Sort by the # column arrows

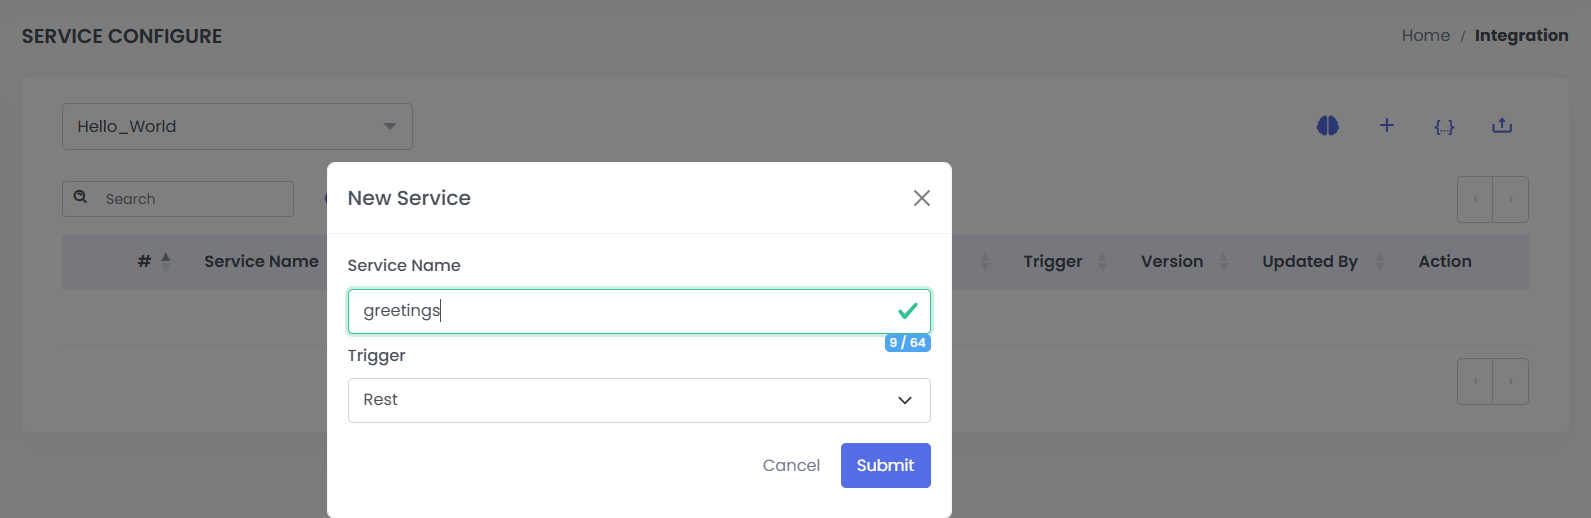(x=166, y=261)
